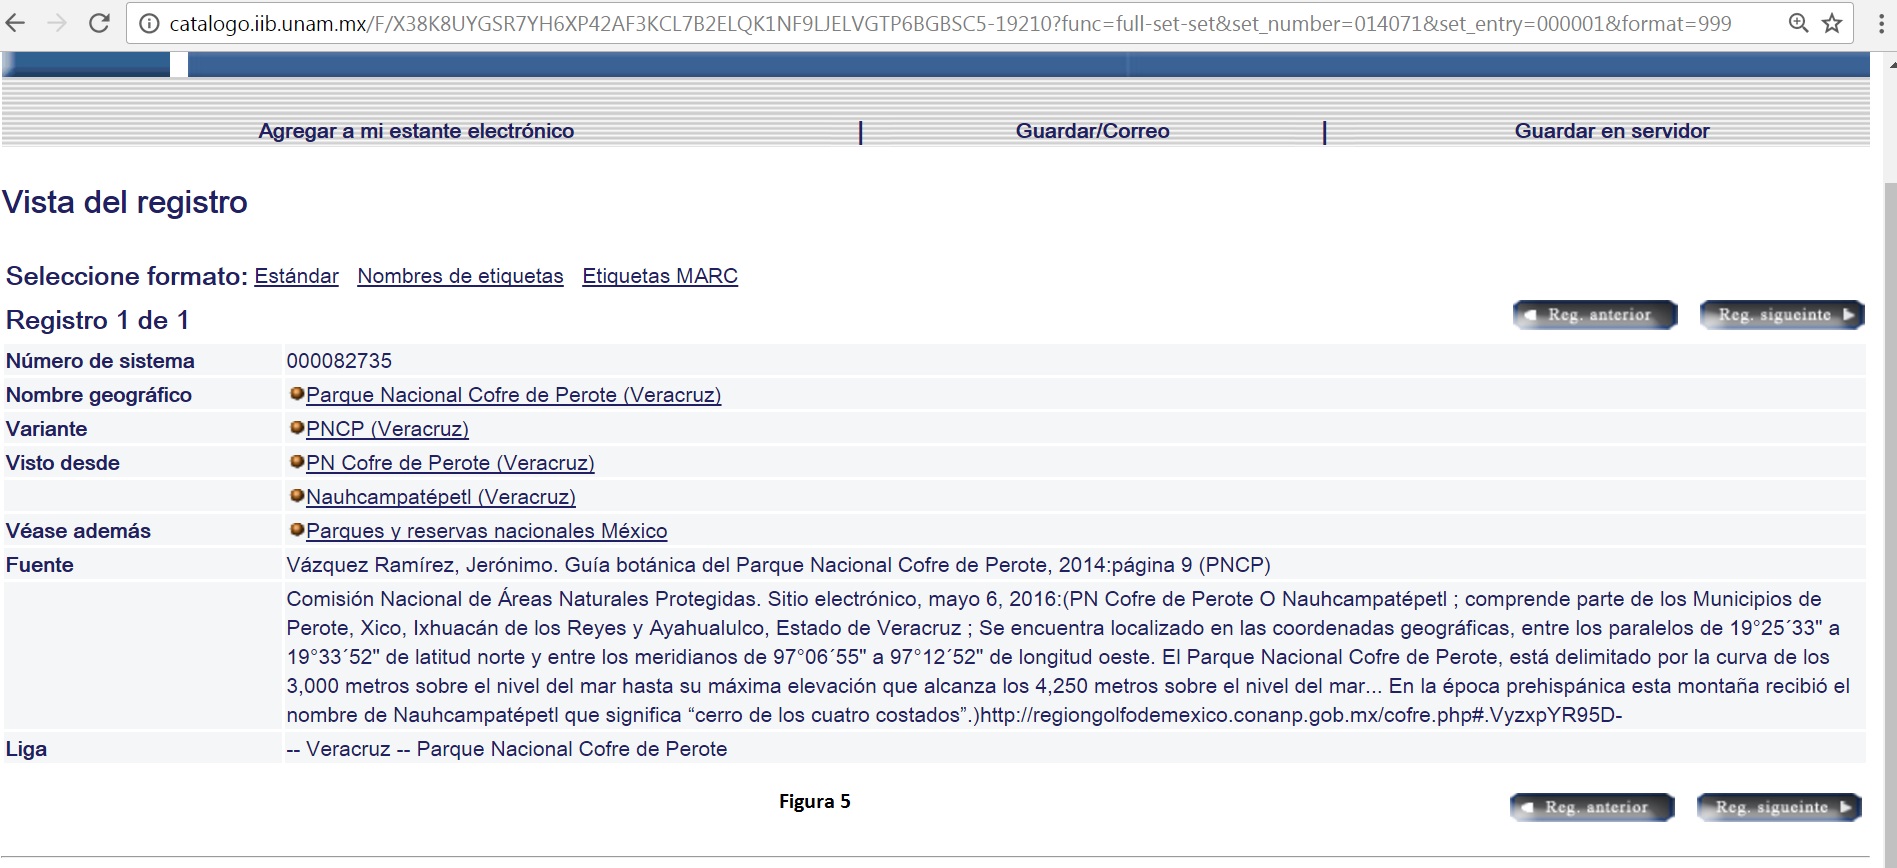This screenshot has width=1897, height=868.
Task: Click bullet icon beside Nauhcampatépetl (Veracruz)
Action: coord(297,496)
